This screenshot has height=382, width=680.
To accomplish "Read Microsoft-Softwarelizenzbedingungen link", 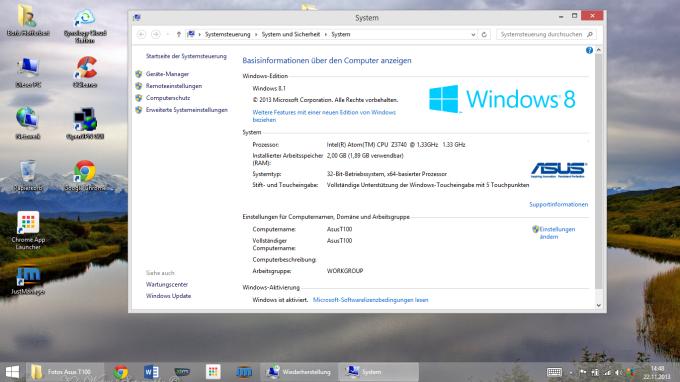I will (x=370, y=300).
